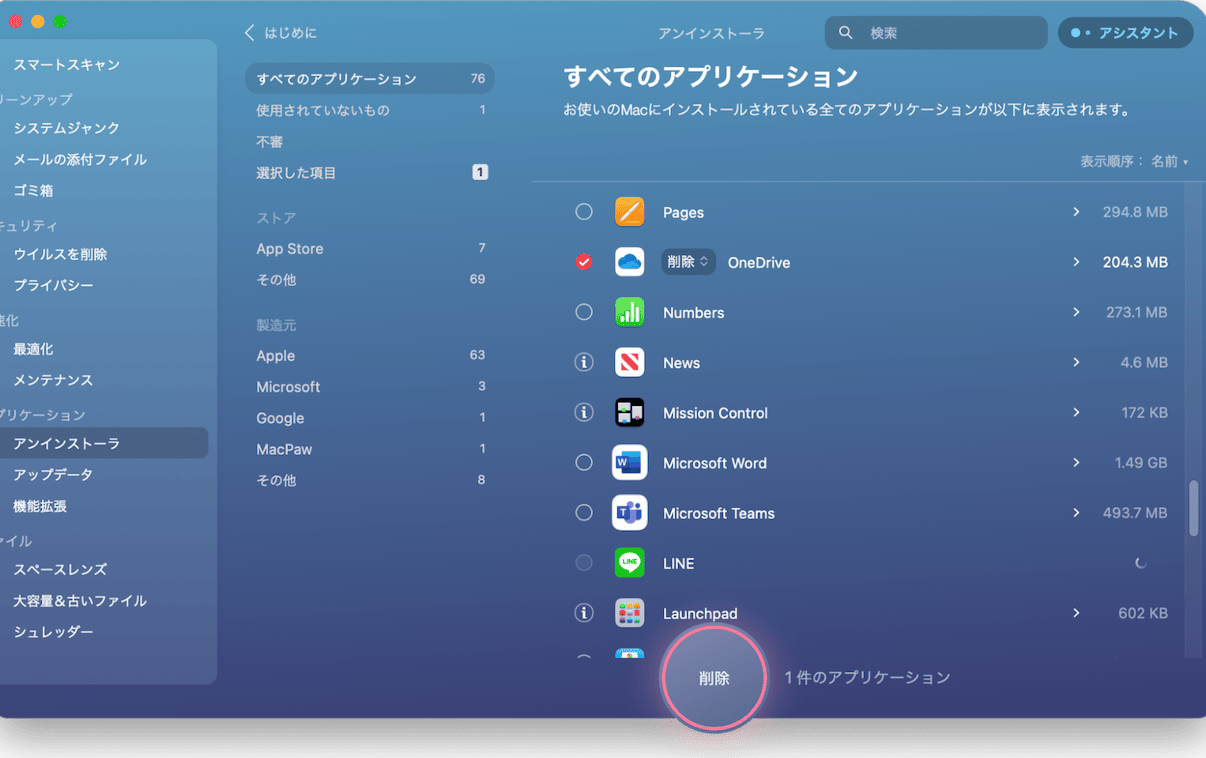Expand the Microsoft Word row chevron
1206x758 pixels.
point(1076,462)
